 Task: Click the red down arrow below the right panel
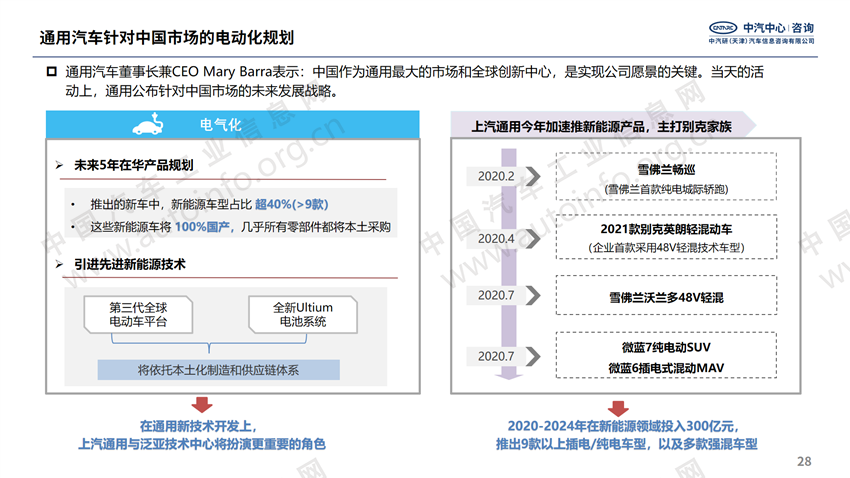(618, 409)
